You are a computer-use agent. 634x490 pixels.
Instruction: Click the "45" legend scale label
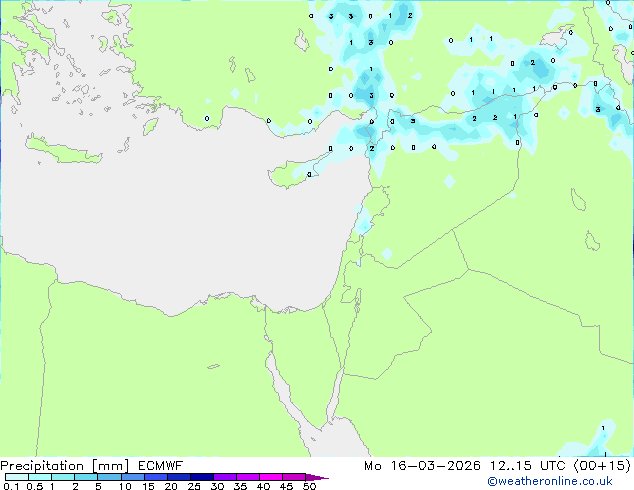tap(286, 486)
